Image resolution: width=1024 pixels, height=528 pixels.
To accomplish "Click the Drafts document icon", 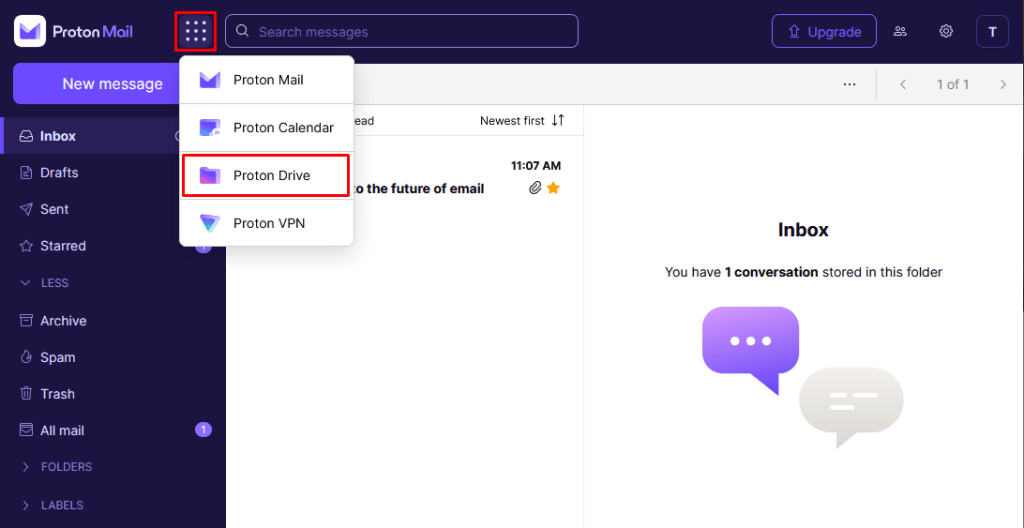I will pos(26,173).
